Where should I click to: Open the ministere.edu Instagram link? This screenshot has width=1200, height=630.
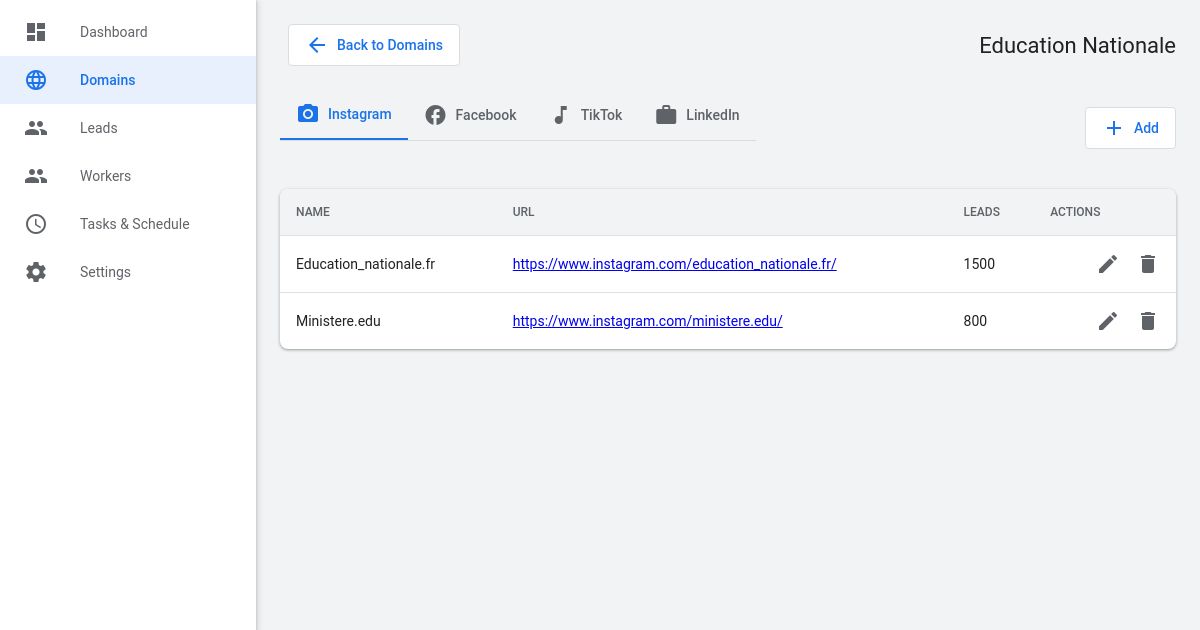pos(647,321)
